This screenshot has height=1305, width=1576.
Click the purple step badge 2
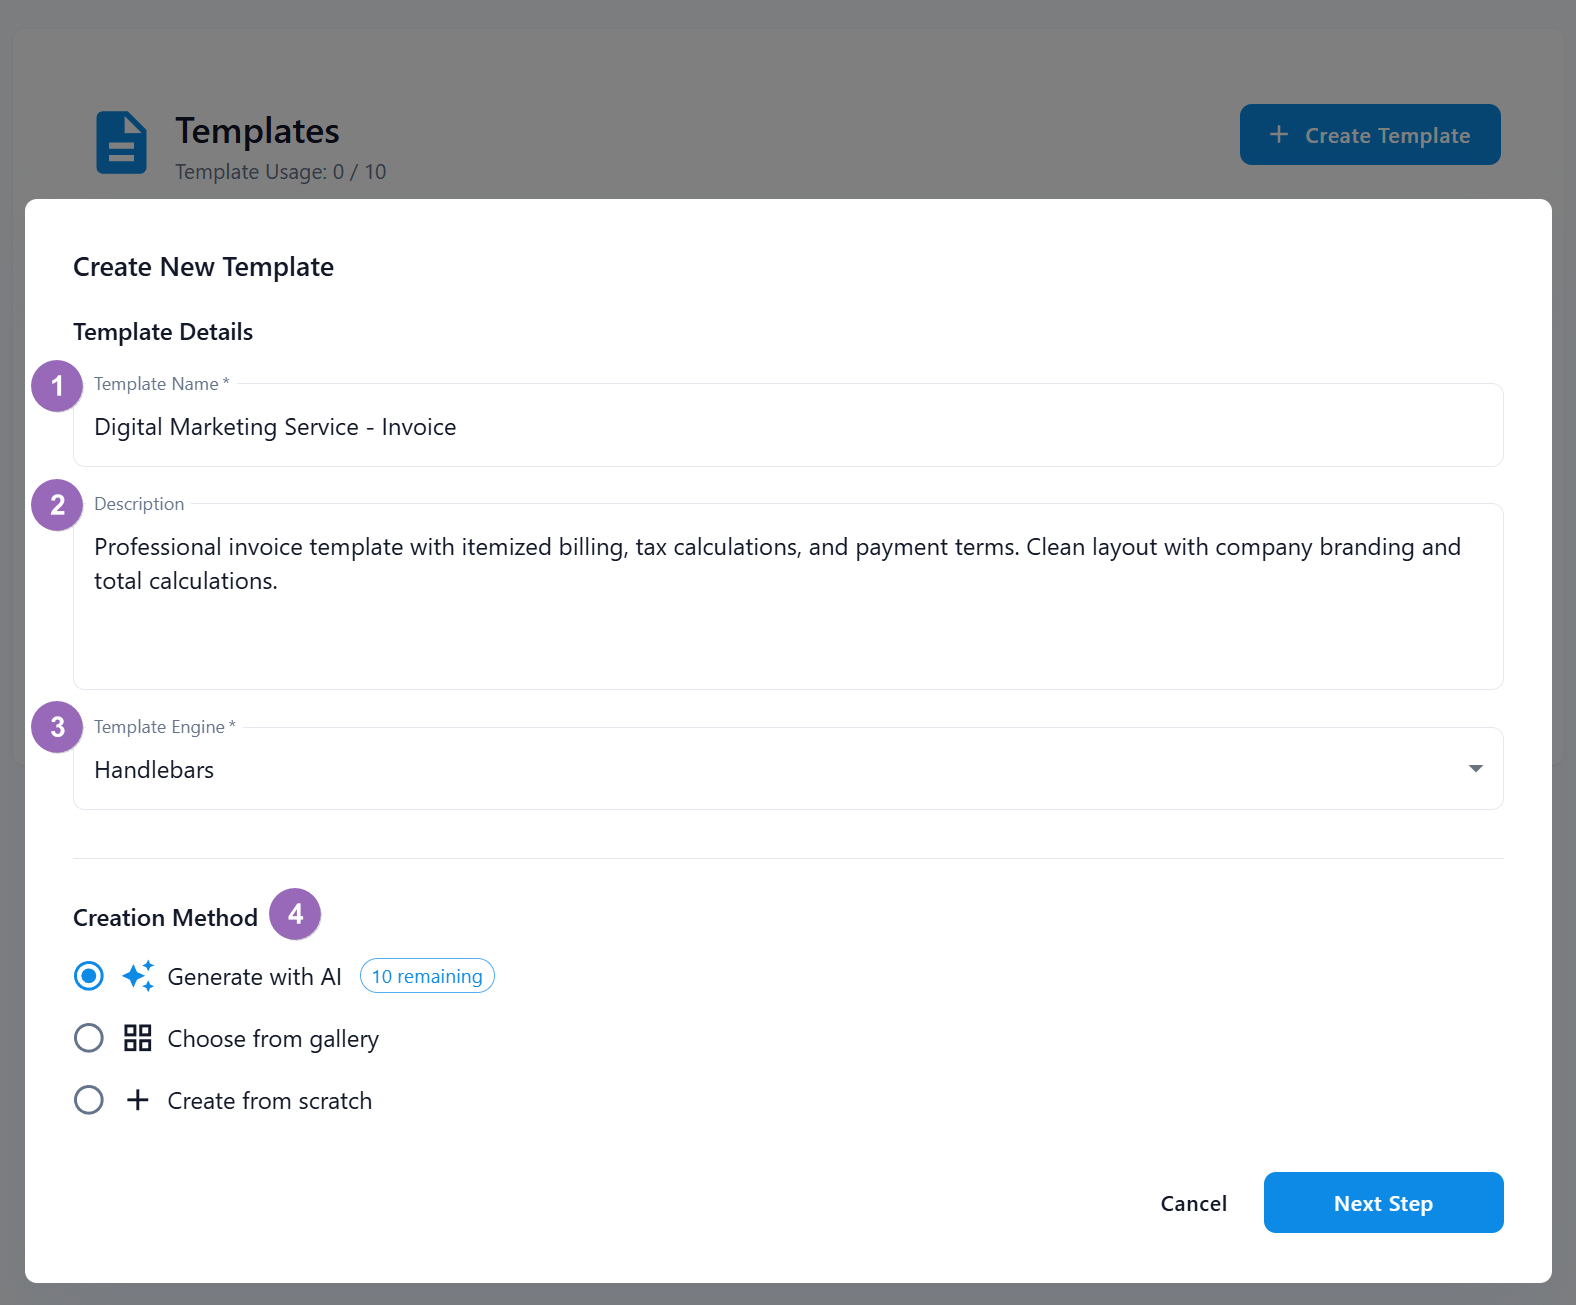tap(57, 505)
